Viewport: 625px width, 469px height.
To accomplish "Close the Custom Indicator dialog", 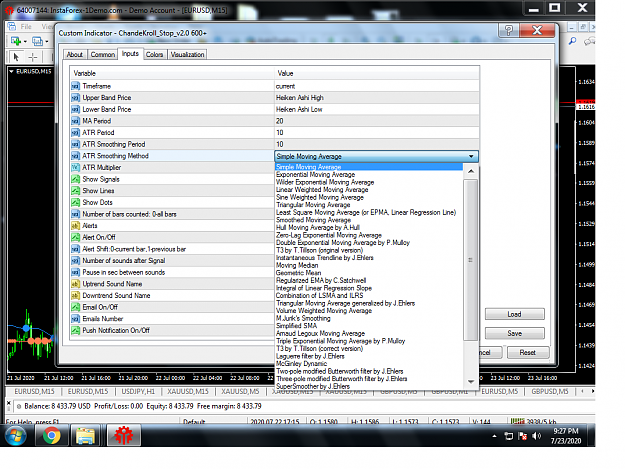I will [x=537, y=30].
